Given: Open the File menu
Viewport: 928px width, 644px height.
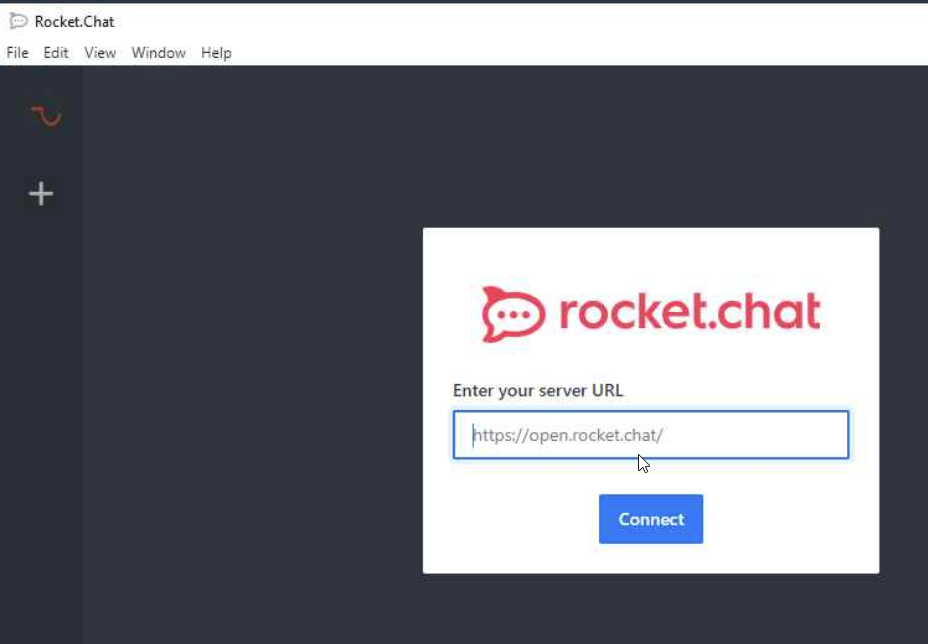Looking at the screenshot, I should coord(17,53).
